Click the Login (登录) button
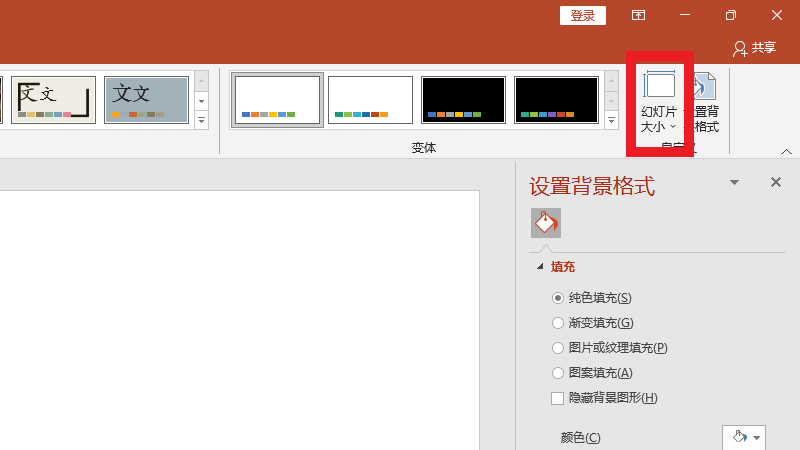The height and width of the screenshot is (450, 800). pos(583,15)
